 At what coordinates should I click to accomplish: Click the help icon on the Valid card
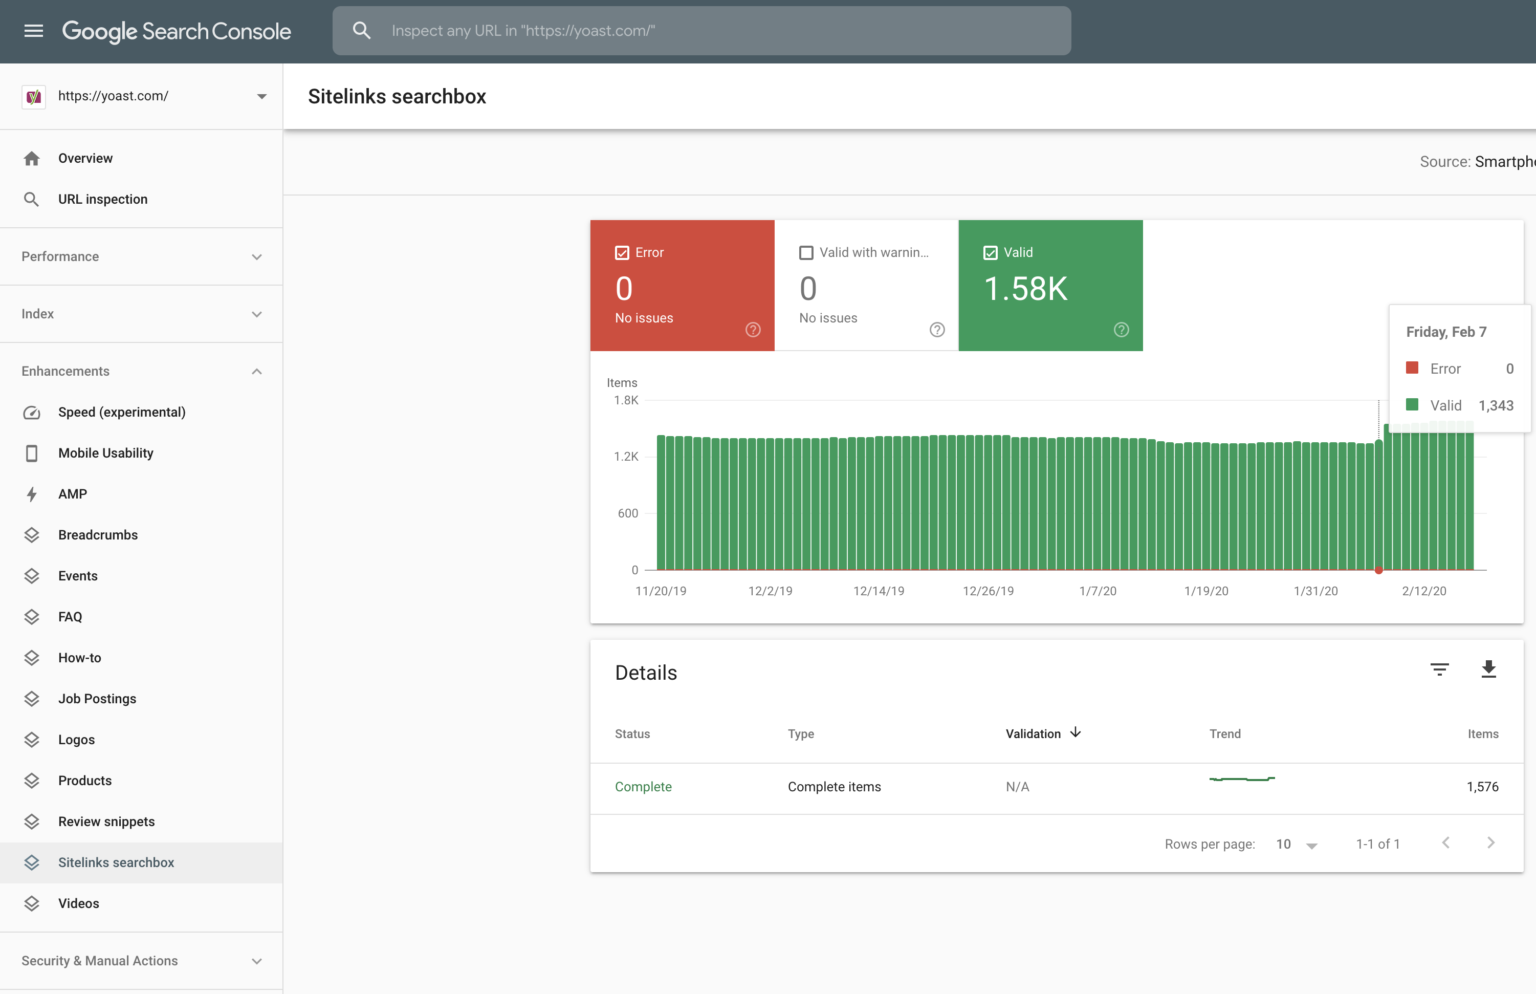[x=1121, y=329]
